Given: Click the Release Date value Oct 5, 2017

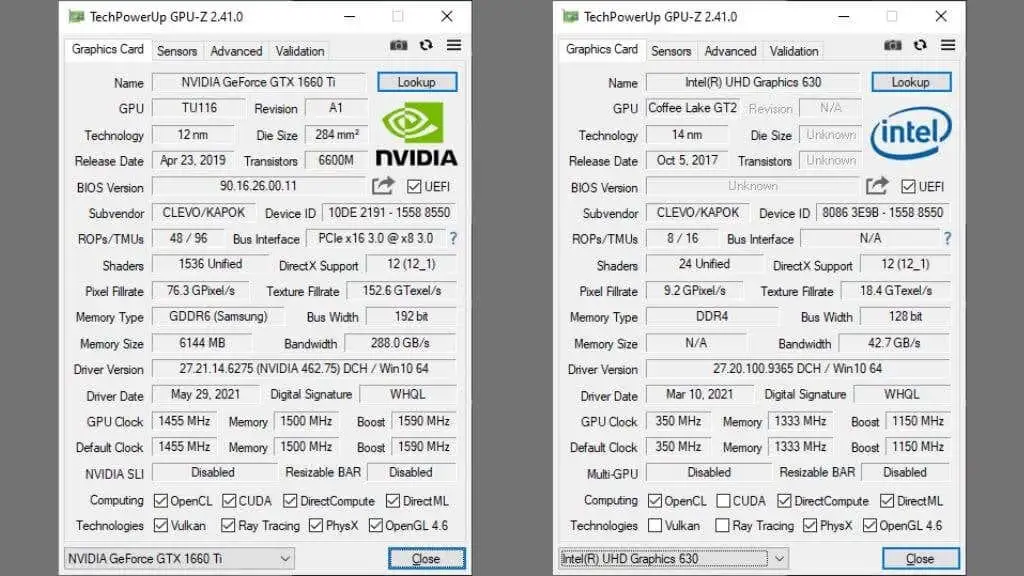Looking at the screenshot, I should click(687, 160).
